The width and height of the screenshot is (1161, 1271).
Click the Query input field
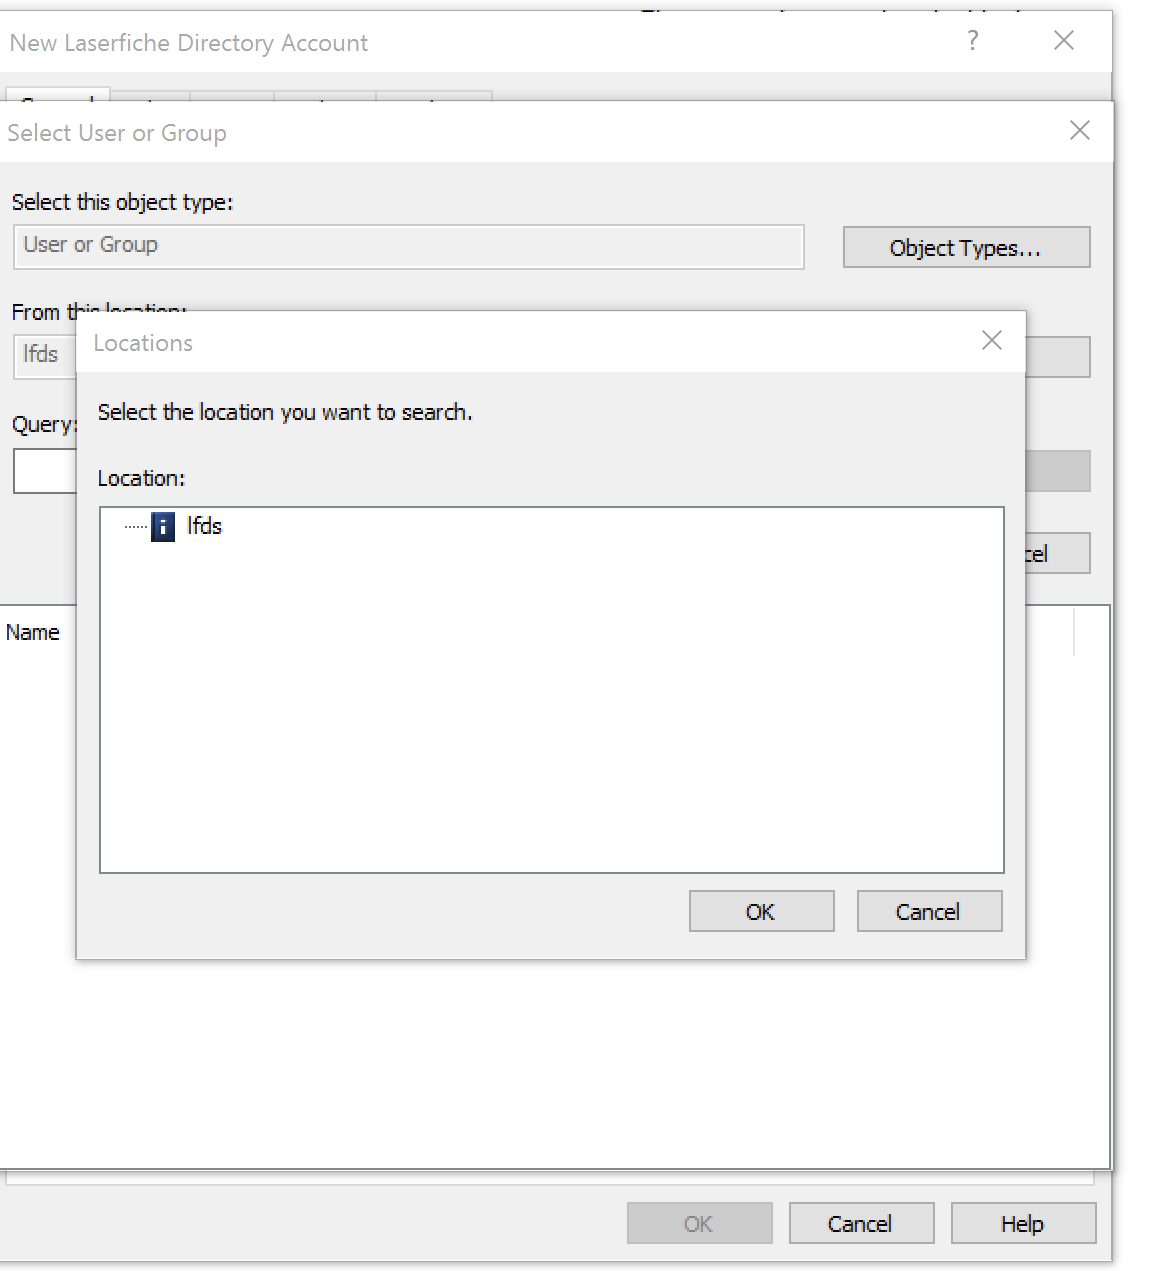click(45, 471)
